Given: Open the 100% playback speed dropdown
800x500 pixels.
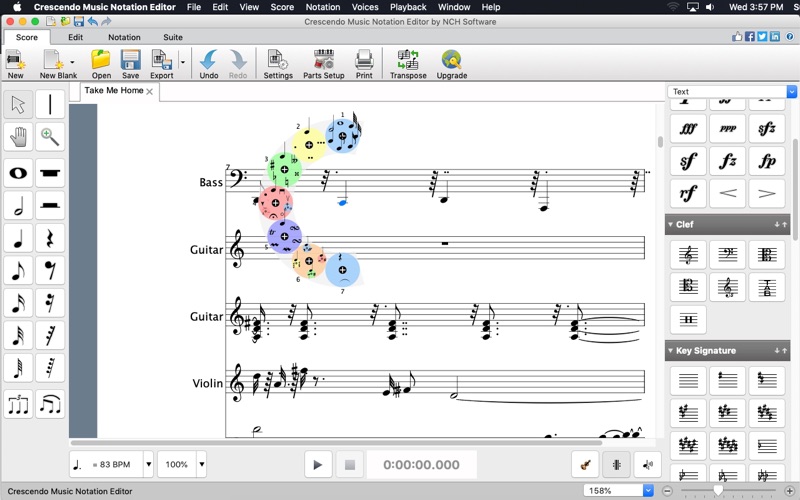Looking at the screenshot, I should (202, 464).
